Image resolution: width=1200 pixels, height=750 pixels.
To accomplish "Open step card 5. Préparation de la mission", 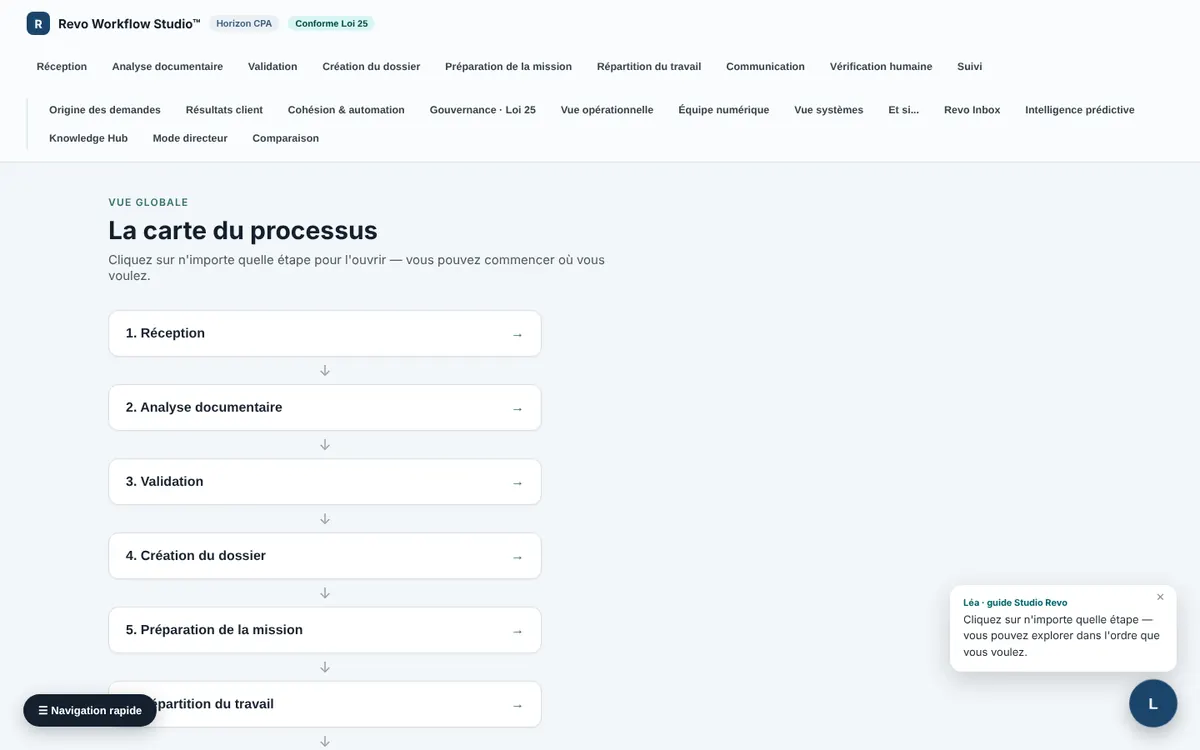I will pos(325,630).
